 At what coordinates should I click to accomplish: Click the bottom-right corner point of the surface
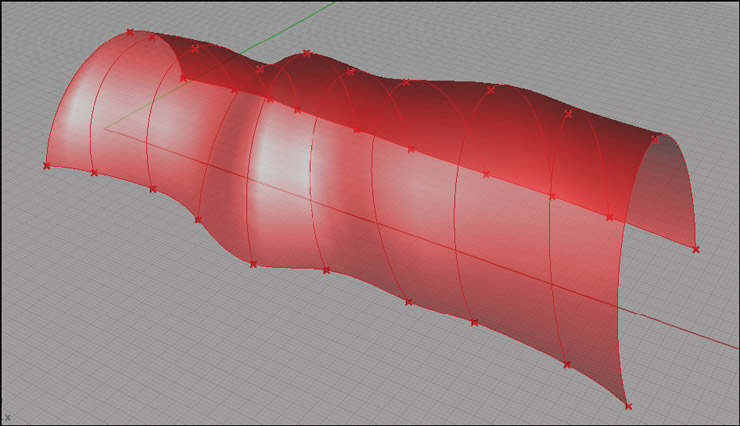pyautogui.click(x=628, y=406)
